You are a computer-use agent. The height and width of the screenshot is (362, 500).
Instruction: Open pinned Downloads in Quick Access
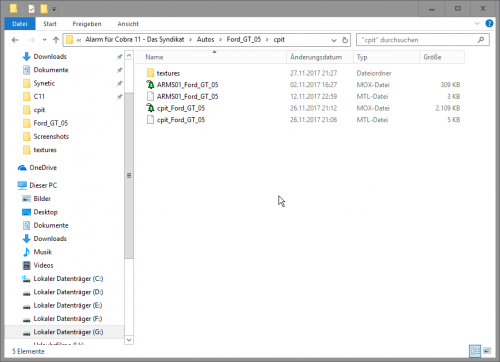(x=50, y=57)
